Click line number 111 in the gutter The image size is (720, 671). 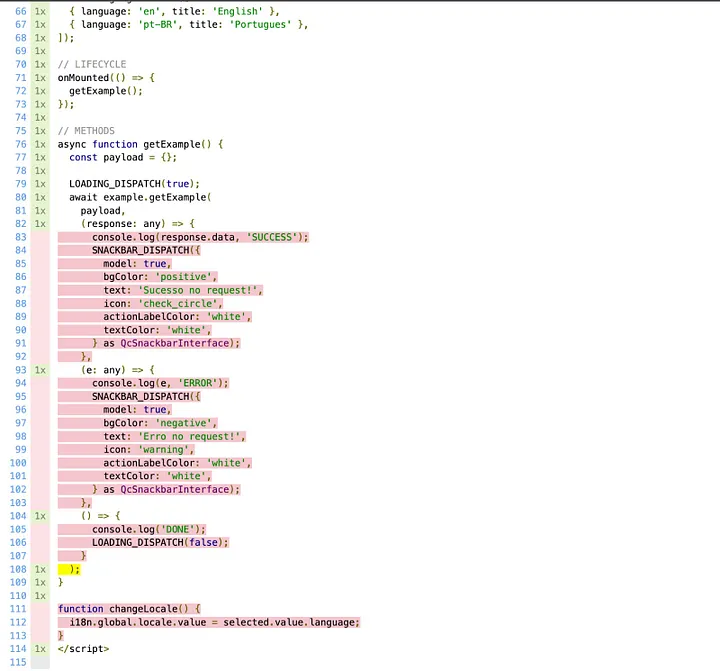point(18,609)
